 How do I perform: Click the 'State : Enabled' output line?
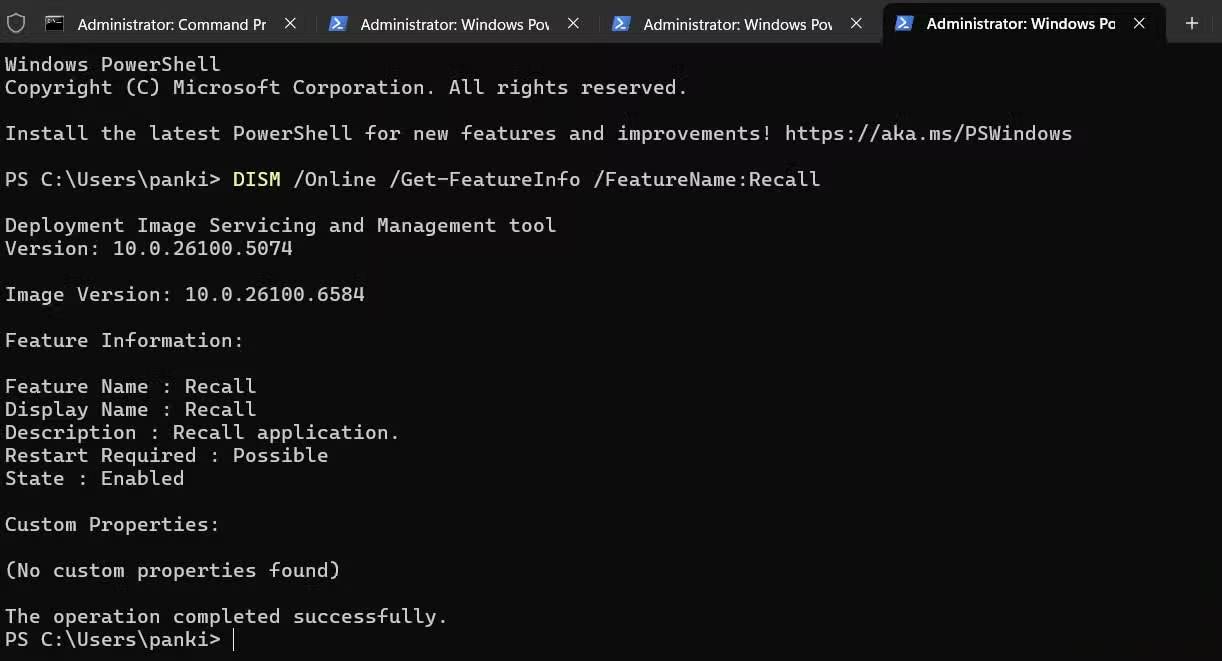(x=94, y=478)
